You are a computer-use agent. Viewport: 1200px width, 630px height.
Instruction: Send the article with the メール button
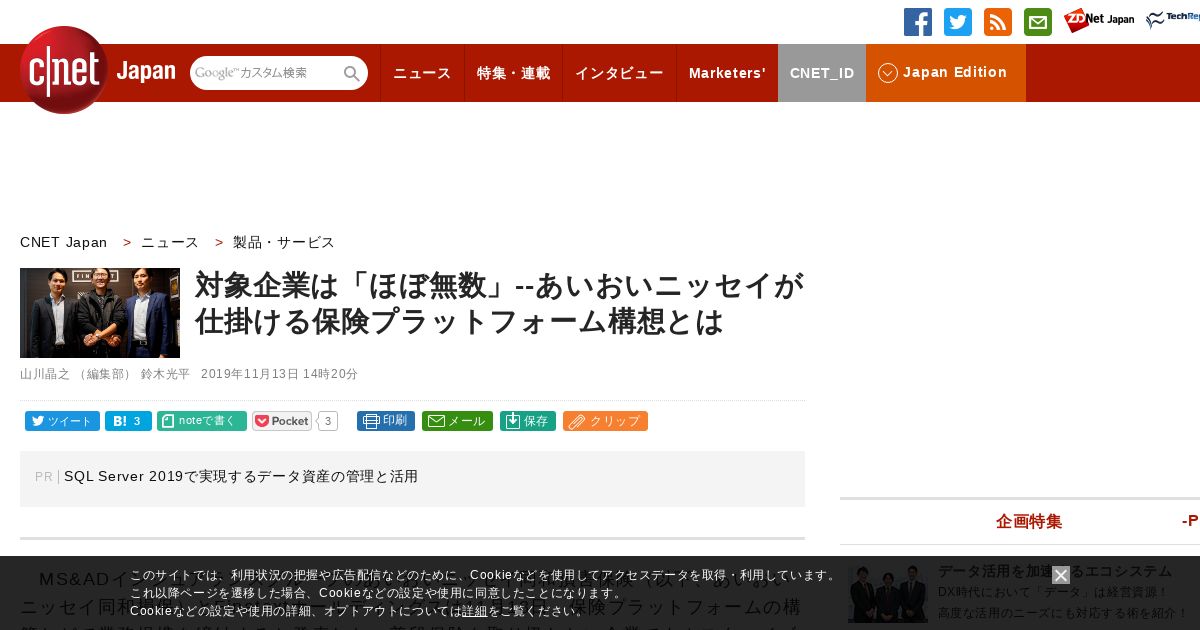[457, 421]
